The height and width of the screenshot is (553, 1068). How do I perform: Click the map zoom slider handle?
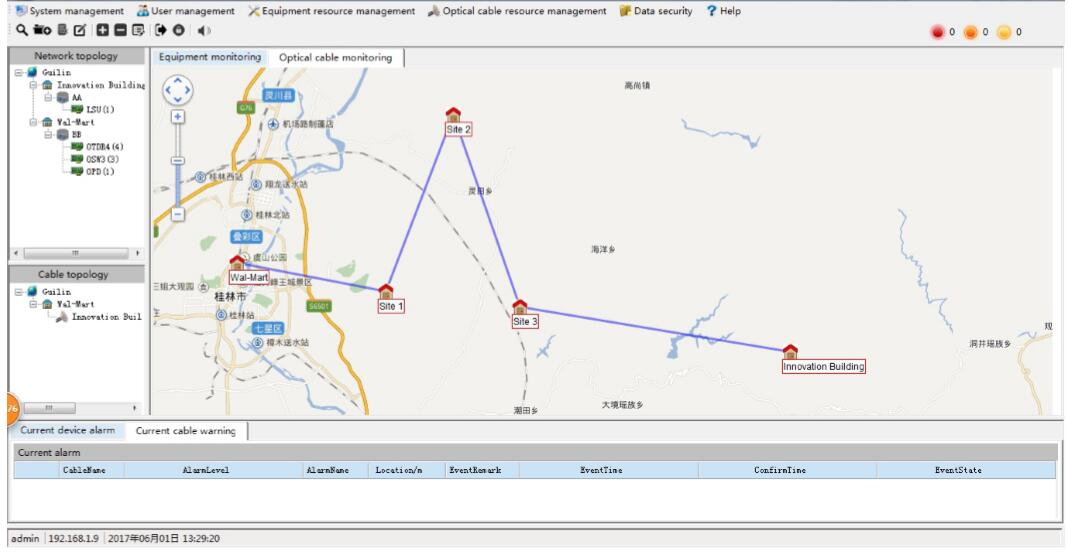coord(178,160)
